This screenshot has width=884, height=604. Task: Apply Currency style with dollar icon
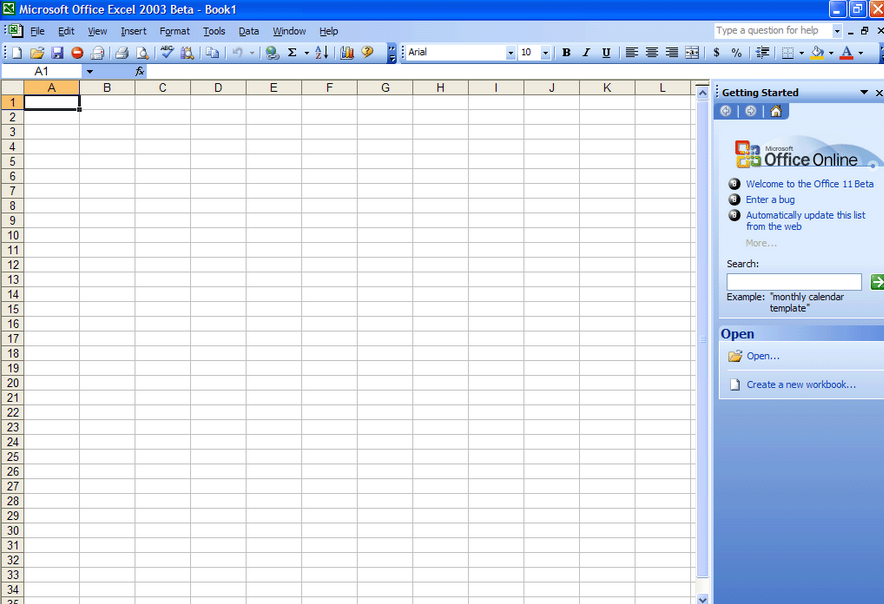(x=717, y=52)
